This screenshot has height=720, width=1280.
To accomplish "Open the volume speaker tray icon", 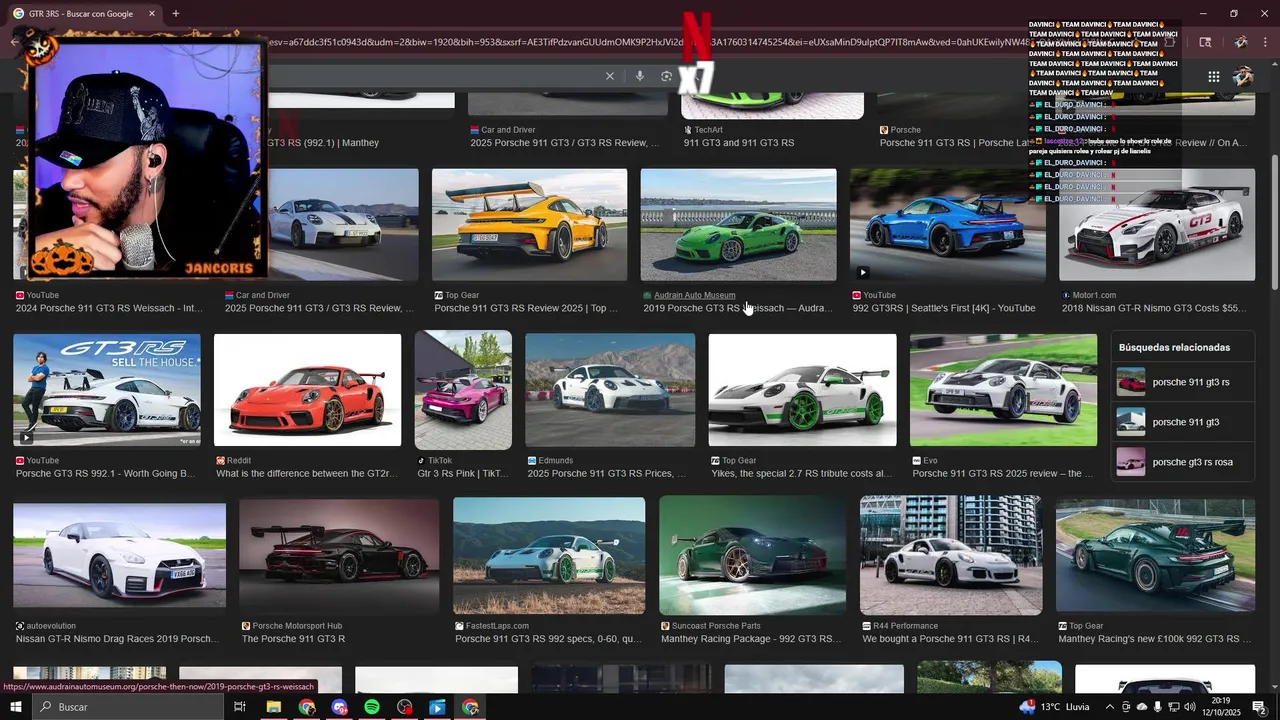I will (x=1190, y=707).
